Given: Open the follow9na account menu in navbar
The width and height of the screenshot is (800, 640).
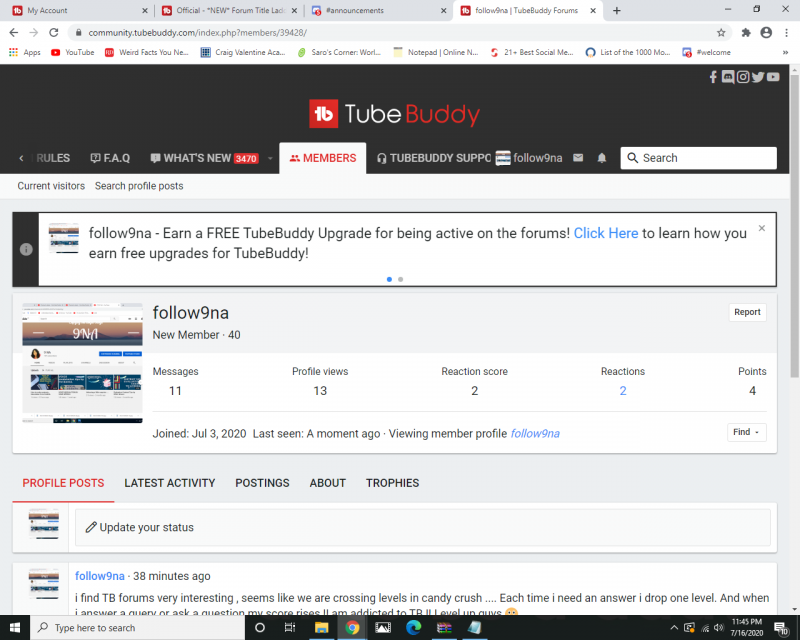Looking at the screenshot, I should [529, 158].
